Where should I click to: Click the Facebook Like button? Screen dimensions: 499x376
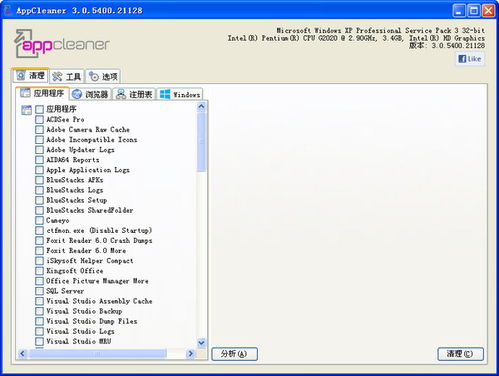point(470,59)
